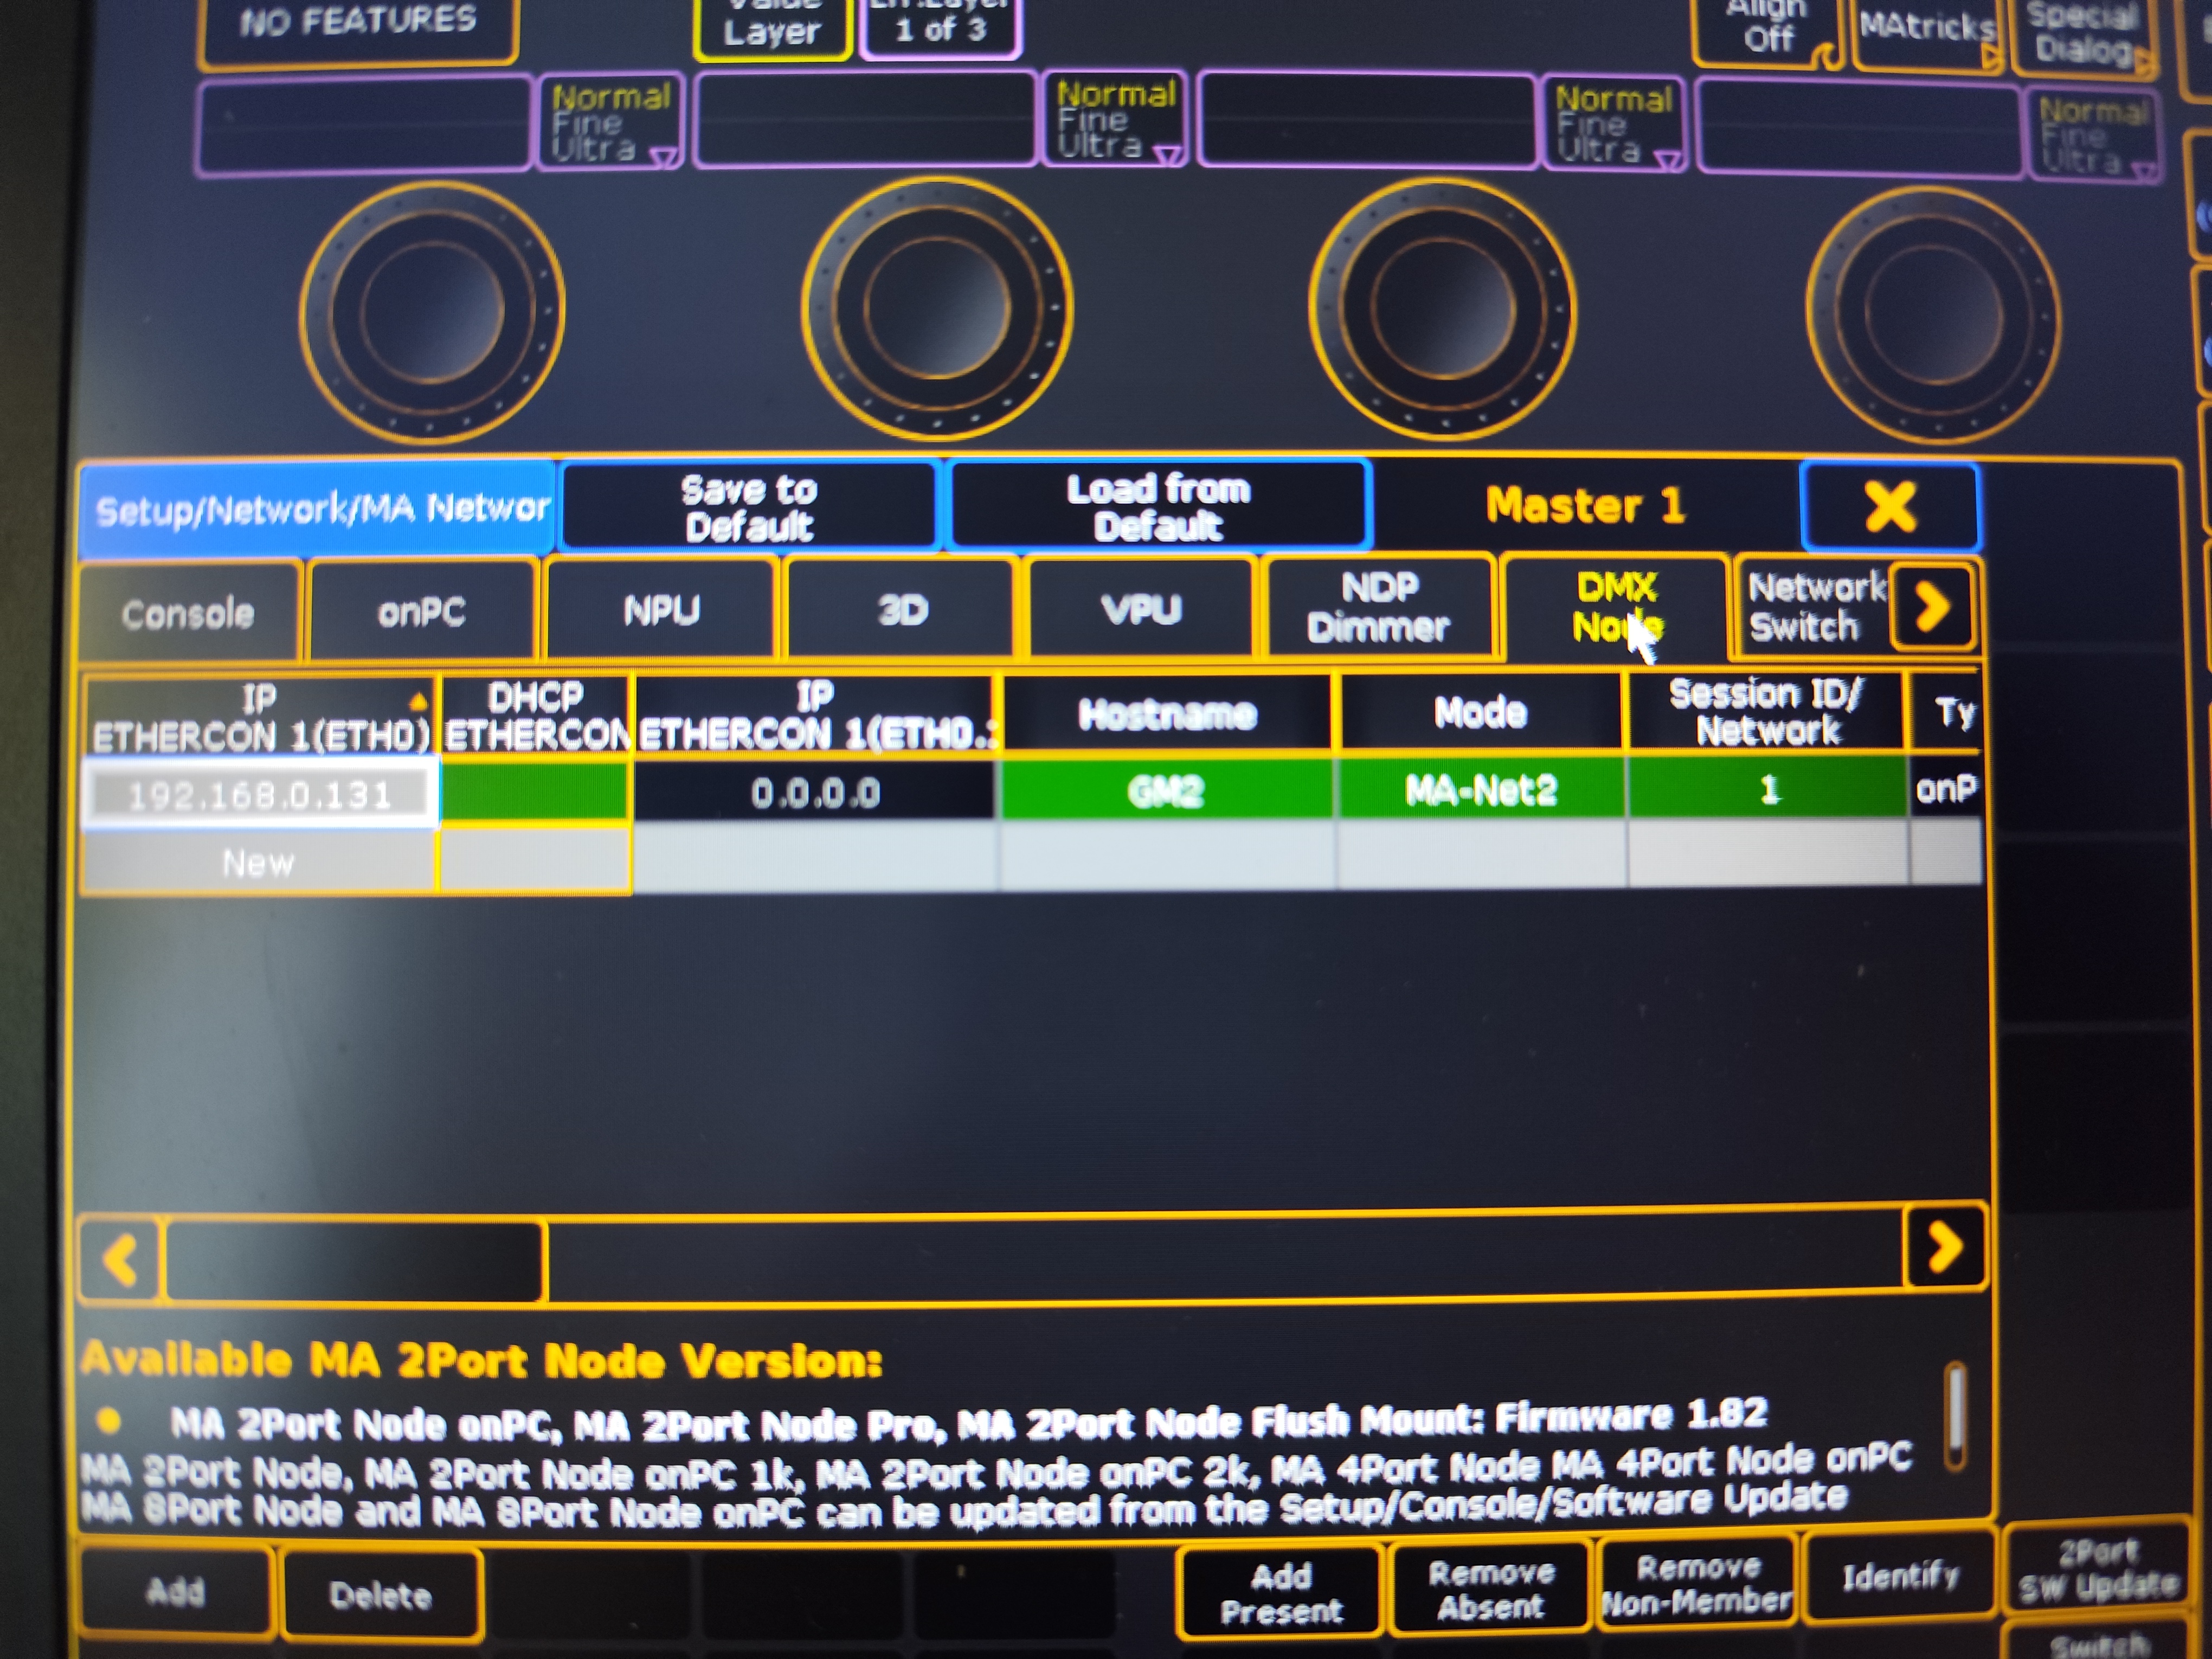The width and height of the screenshot is (2212, 1659).
Task: Open 2Port SW Update
Action: [x=2098, y=1569]
